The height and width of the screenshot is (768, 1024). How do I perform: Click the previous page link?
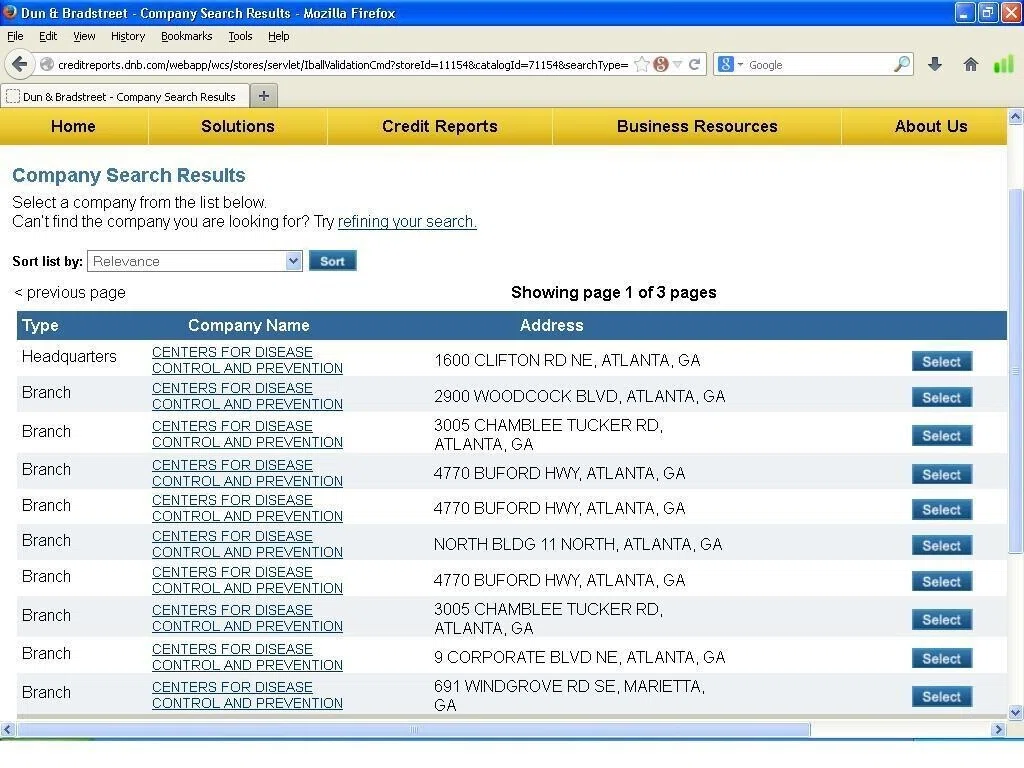pos(70,293)
